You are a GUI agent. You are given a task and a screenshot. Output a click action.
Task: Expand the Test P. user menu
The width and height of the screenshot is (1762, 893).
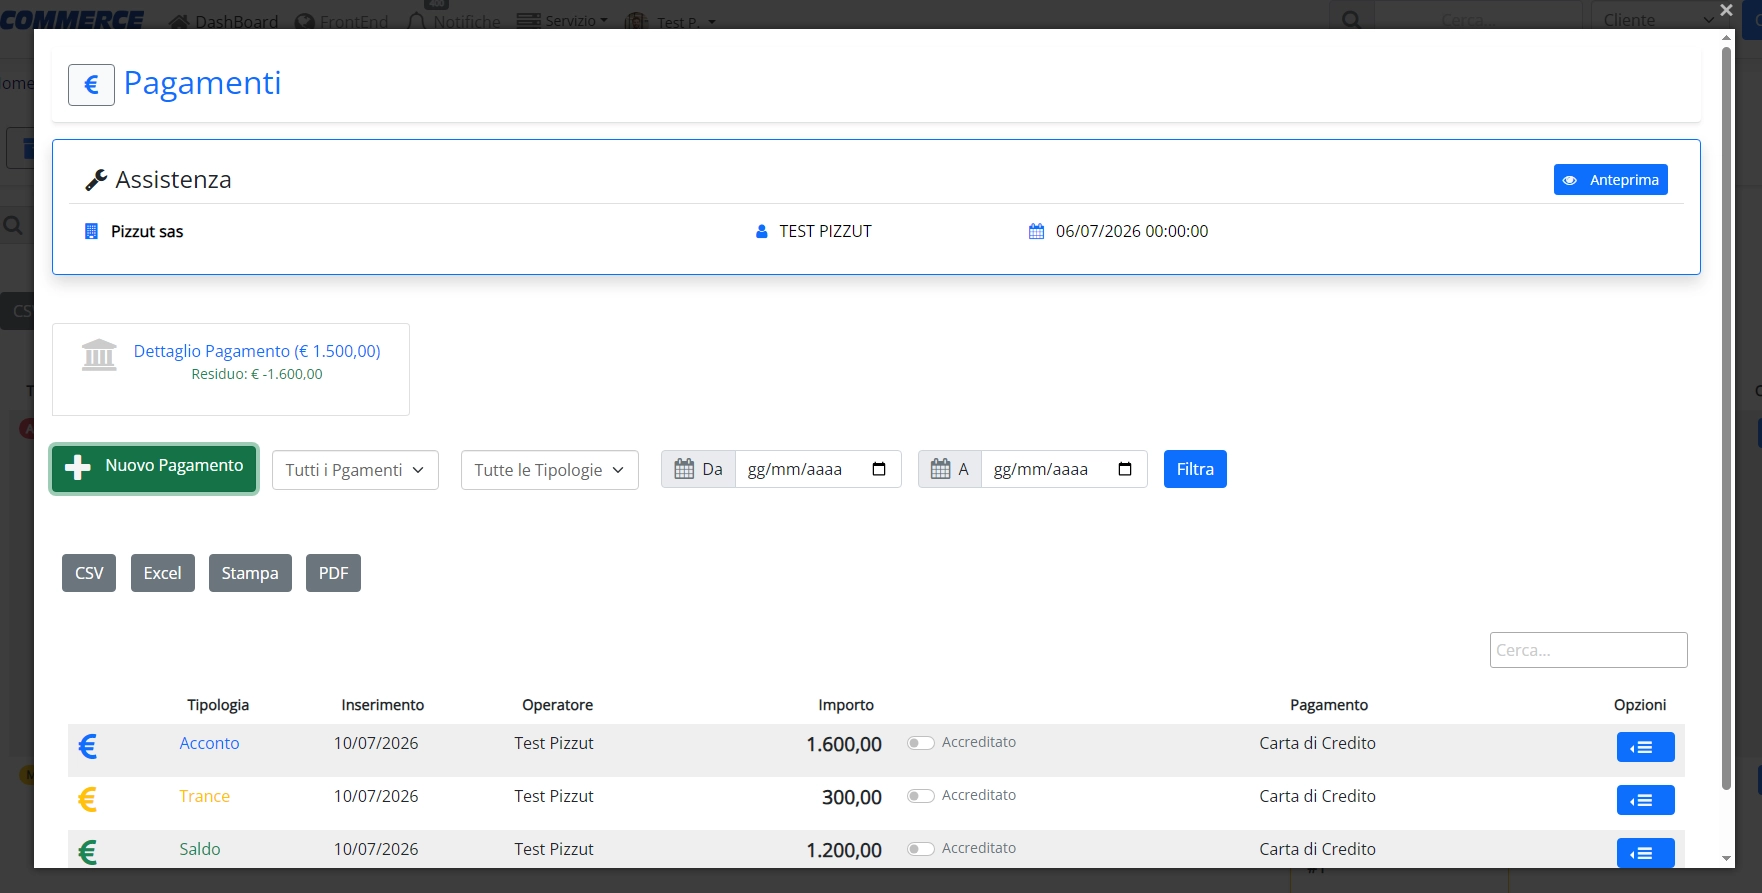coord(671,21)
